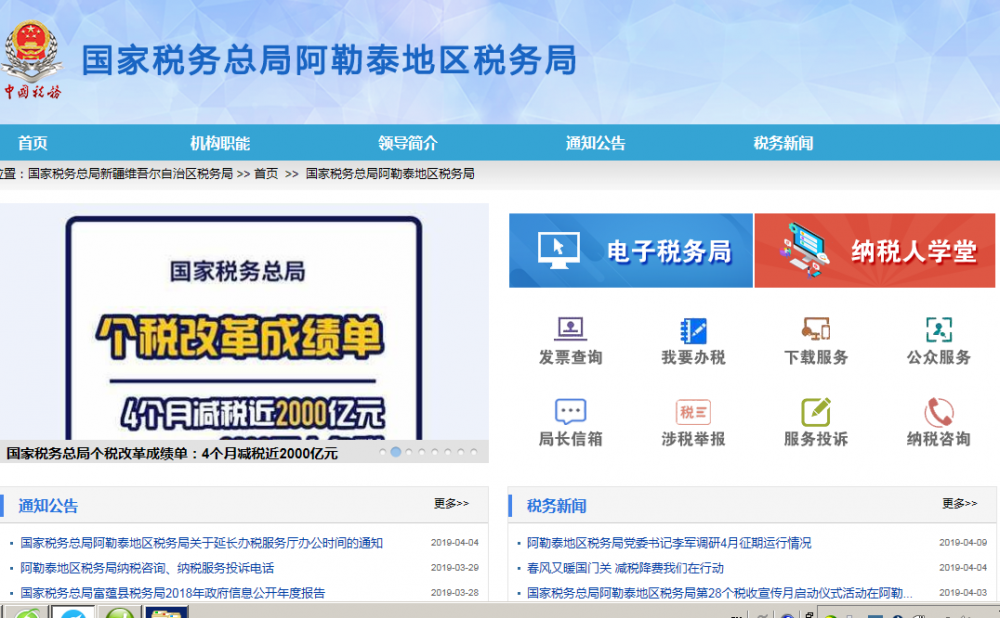Image resolution: width=1000 pixels, height=618 pixels.
Task: Expand 通知公告 list via 更多>>
Action: pos(449,503)
